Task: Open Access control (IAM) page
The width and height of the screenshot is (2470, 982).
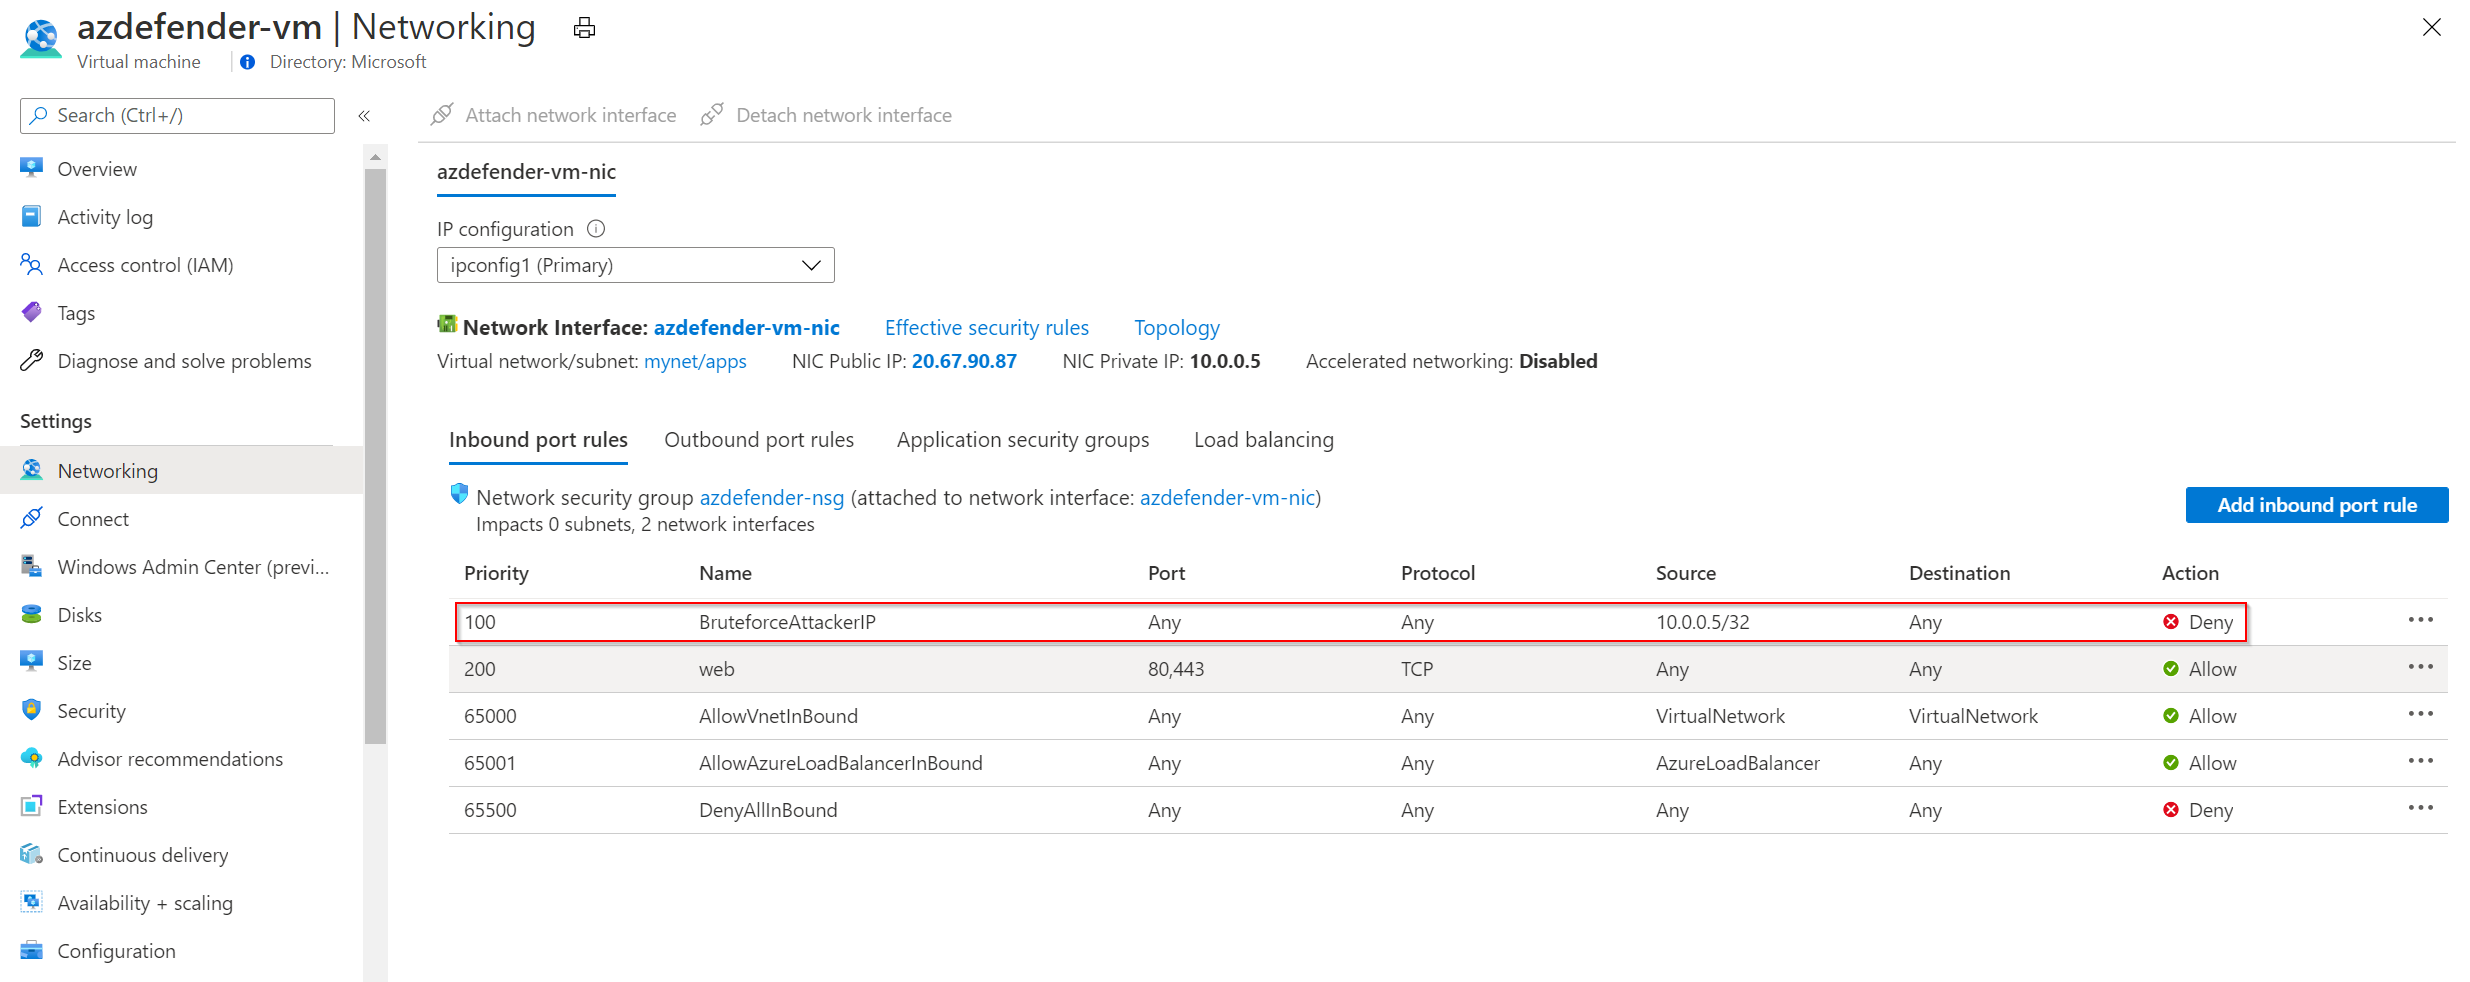Action: pos(145,265)
